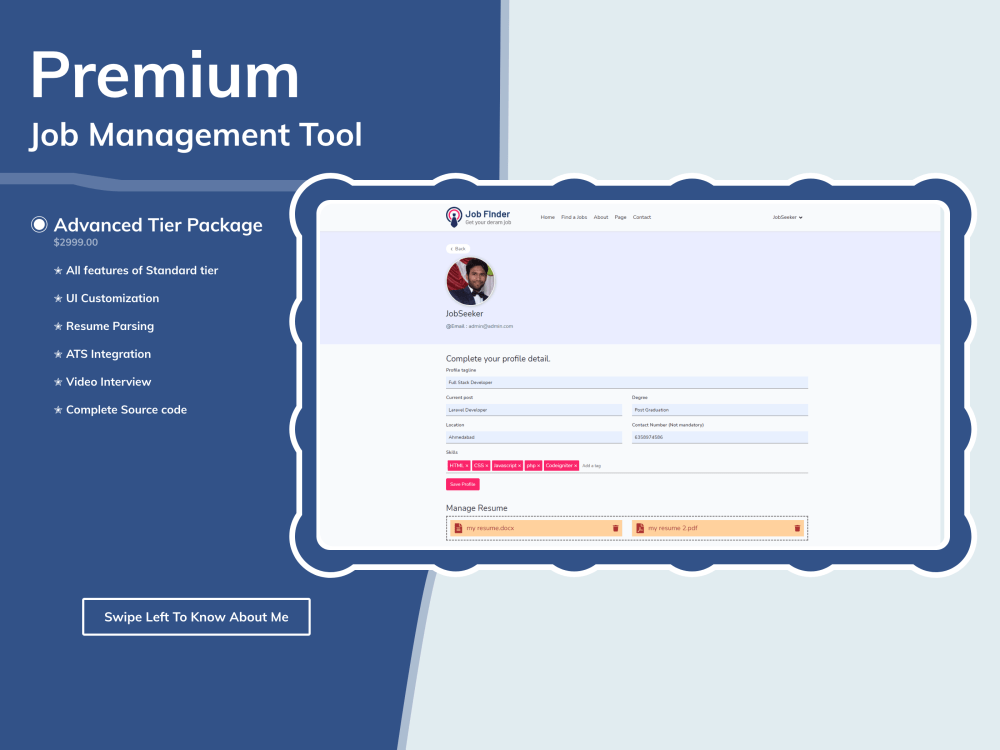Click Complete your profile detail heading
Viewport: 1000px width, 750px height.
(497, 358)
